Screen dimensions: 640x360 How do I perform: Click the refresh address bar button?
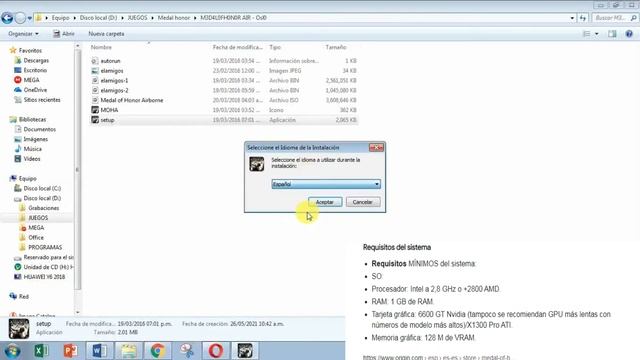tap(582, 18)
